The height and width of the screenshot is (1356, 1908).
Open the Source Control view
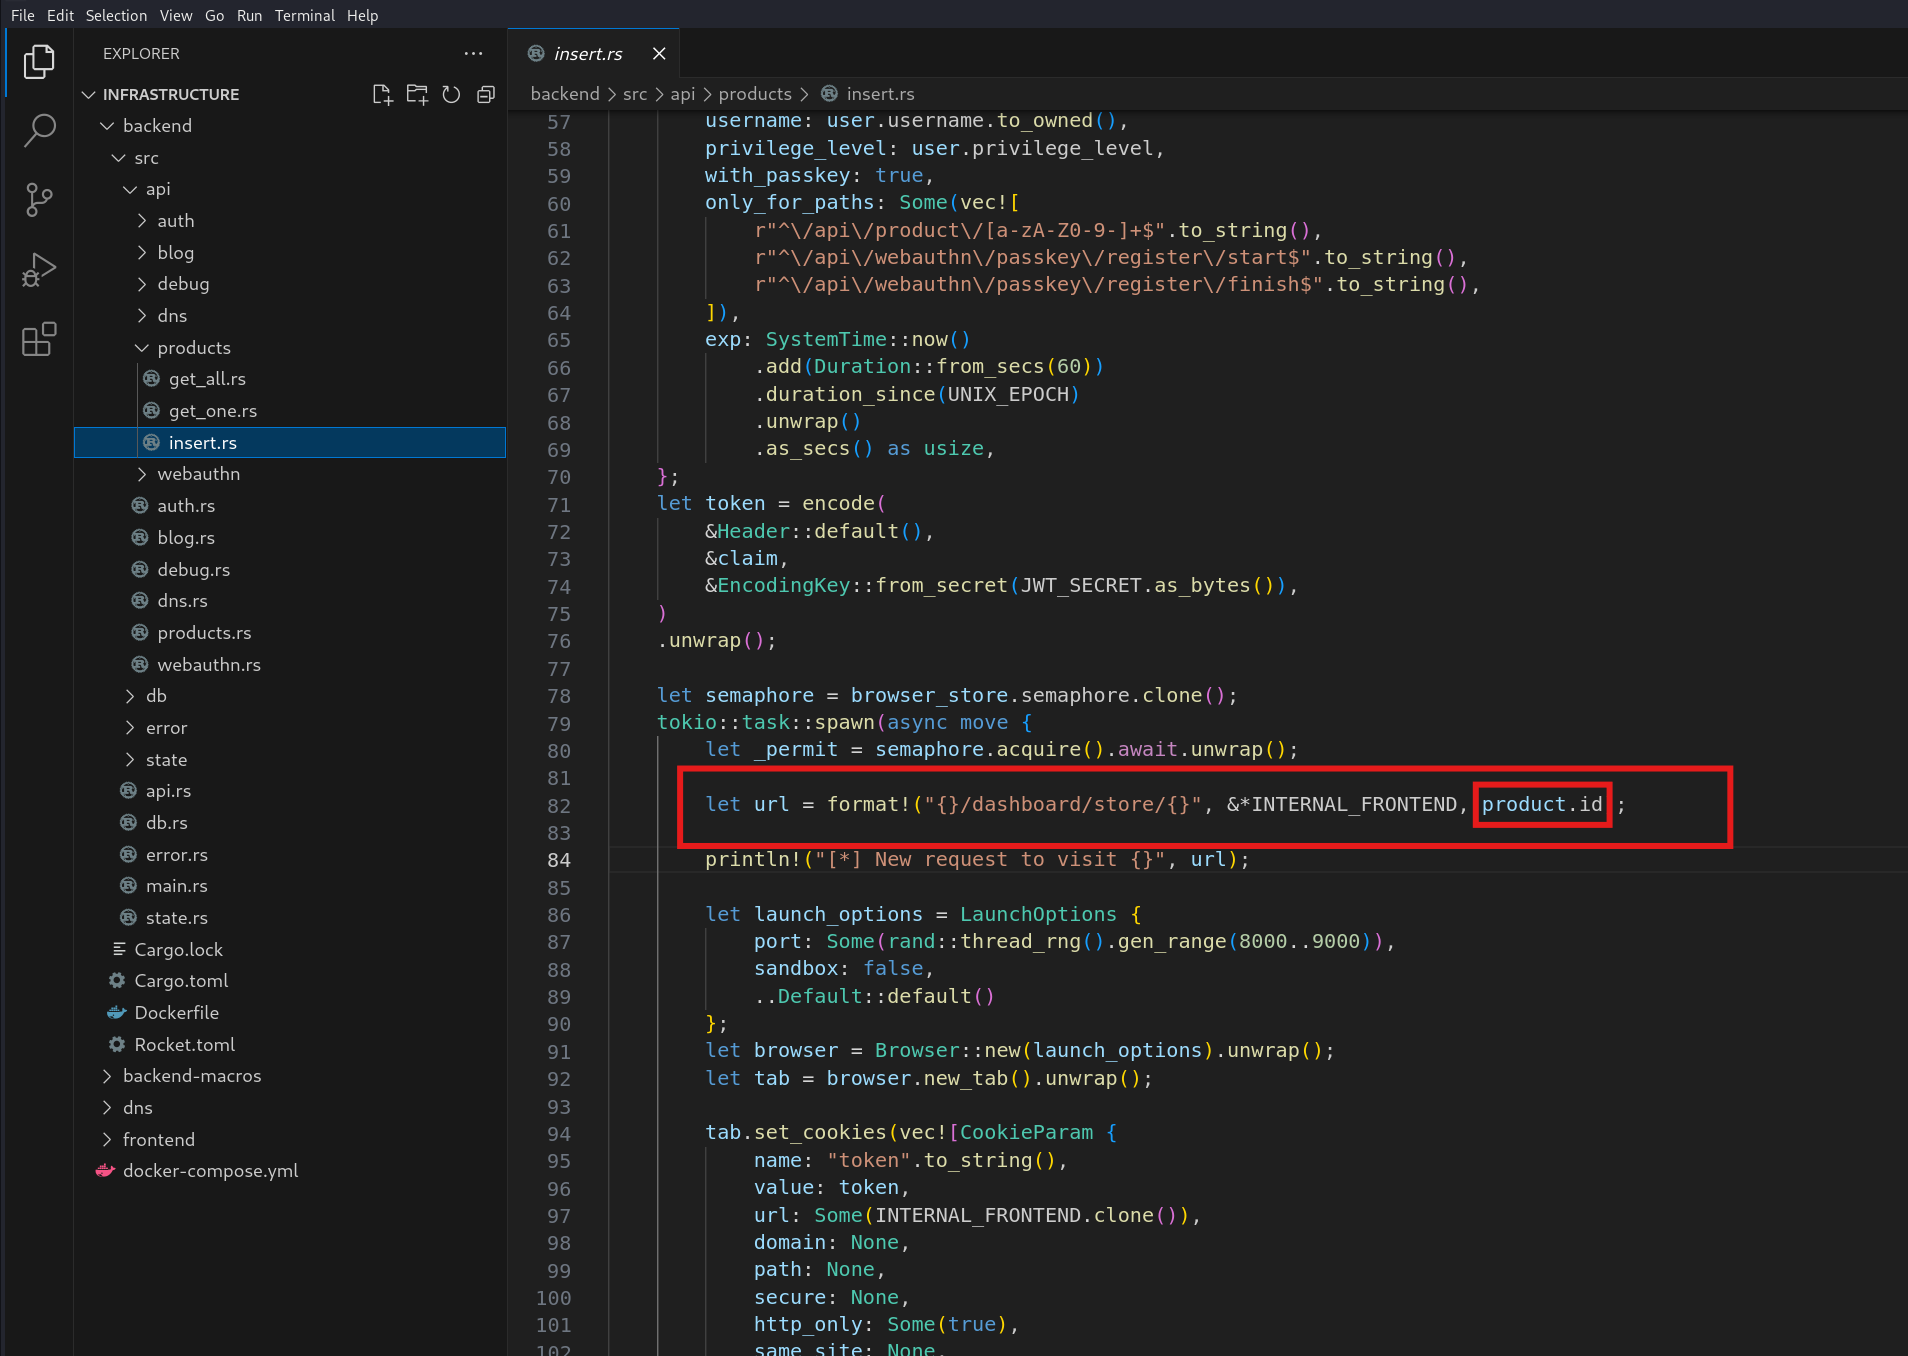[x=39, y=200]
